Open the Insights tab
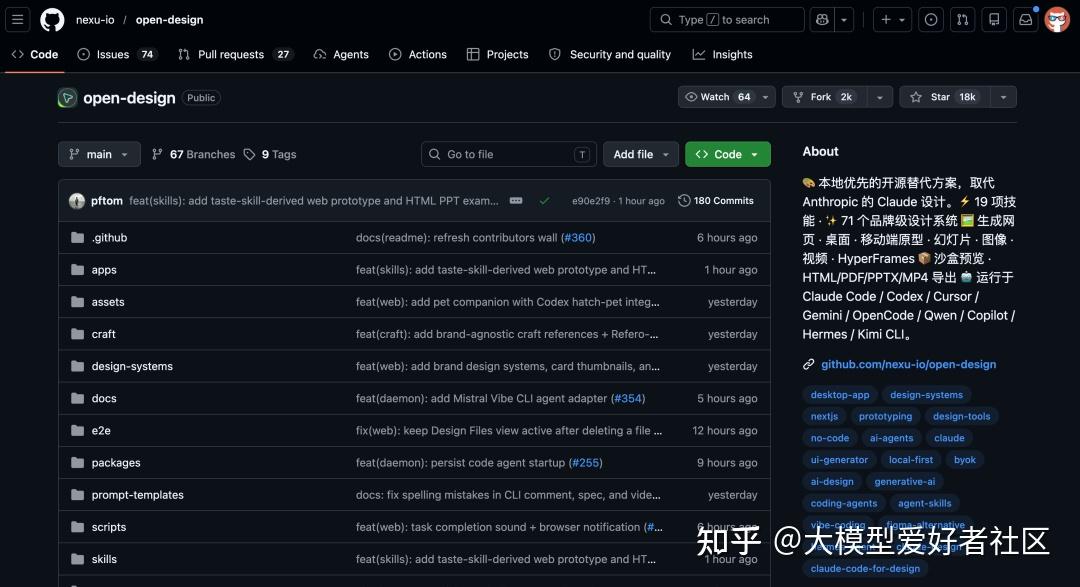1080x587 pixels. pyautogui.click(x=722, y=54)
